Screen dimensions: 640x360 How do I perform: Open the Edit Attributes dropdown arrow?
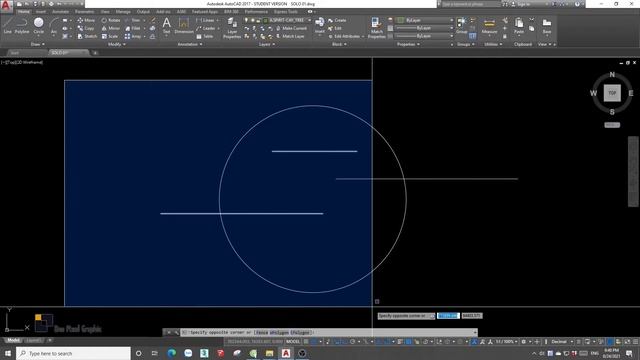point(363,36)
